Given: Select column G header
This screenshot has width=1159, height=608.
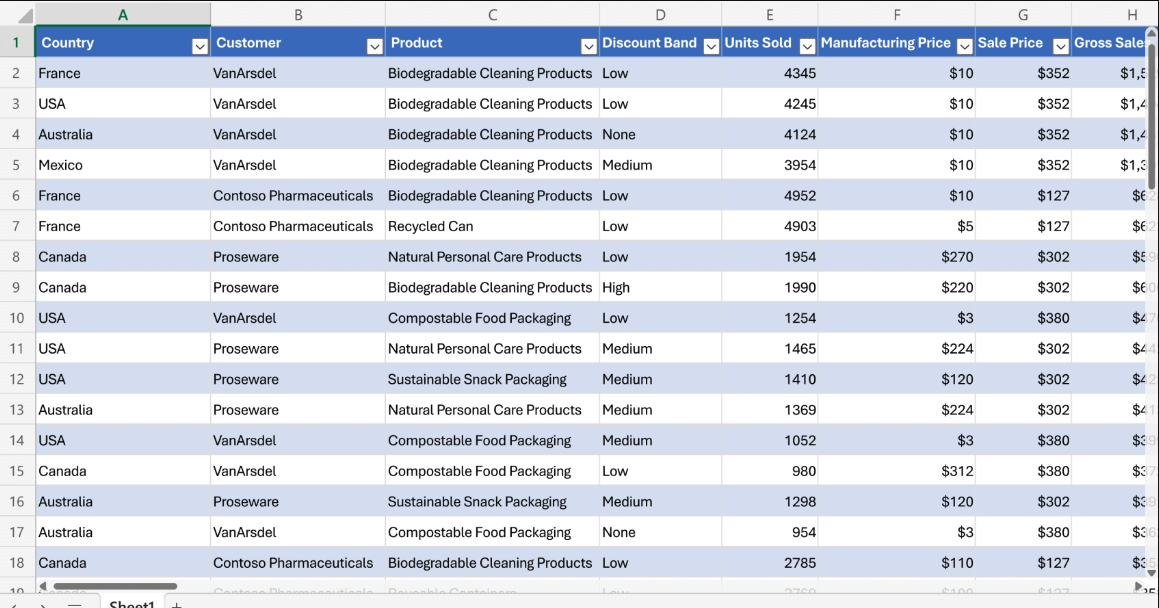Looking at the screenshot, I should (x=1023, y=15).
